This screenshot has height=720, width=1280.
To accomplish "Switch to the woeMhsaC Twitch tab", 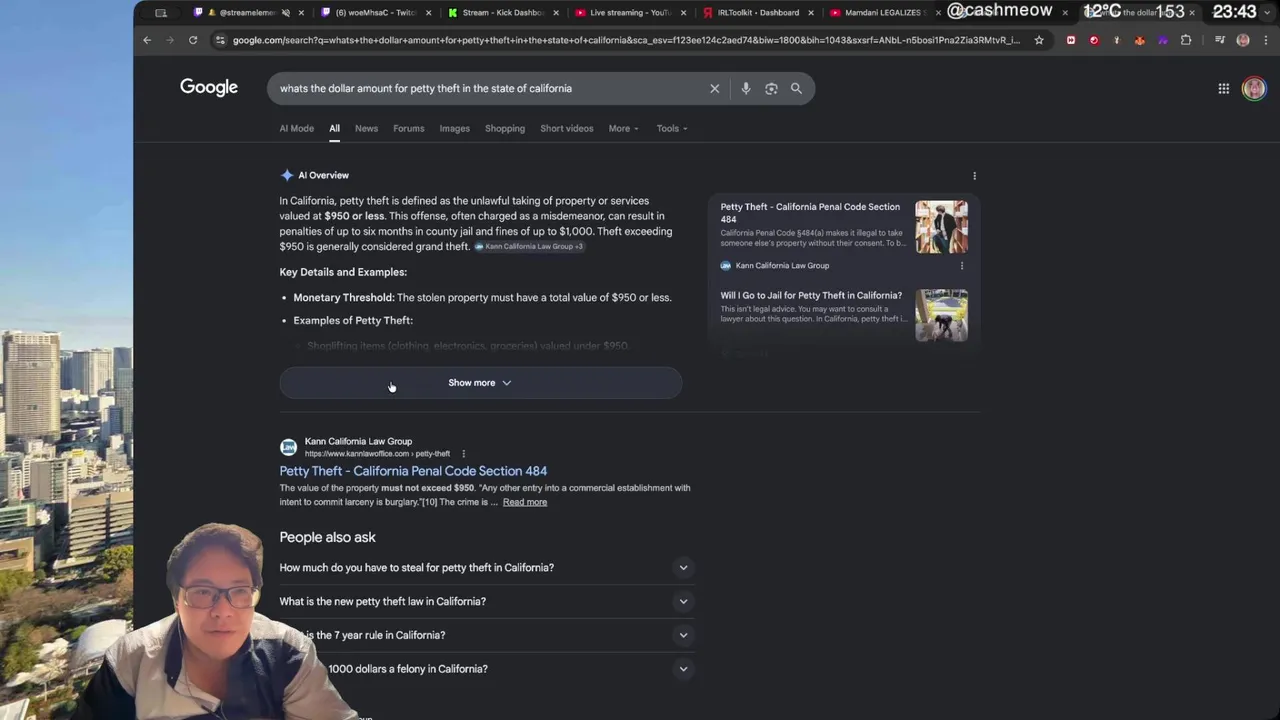I will (x=375, y=13).
